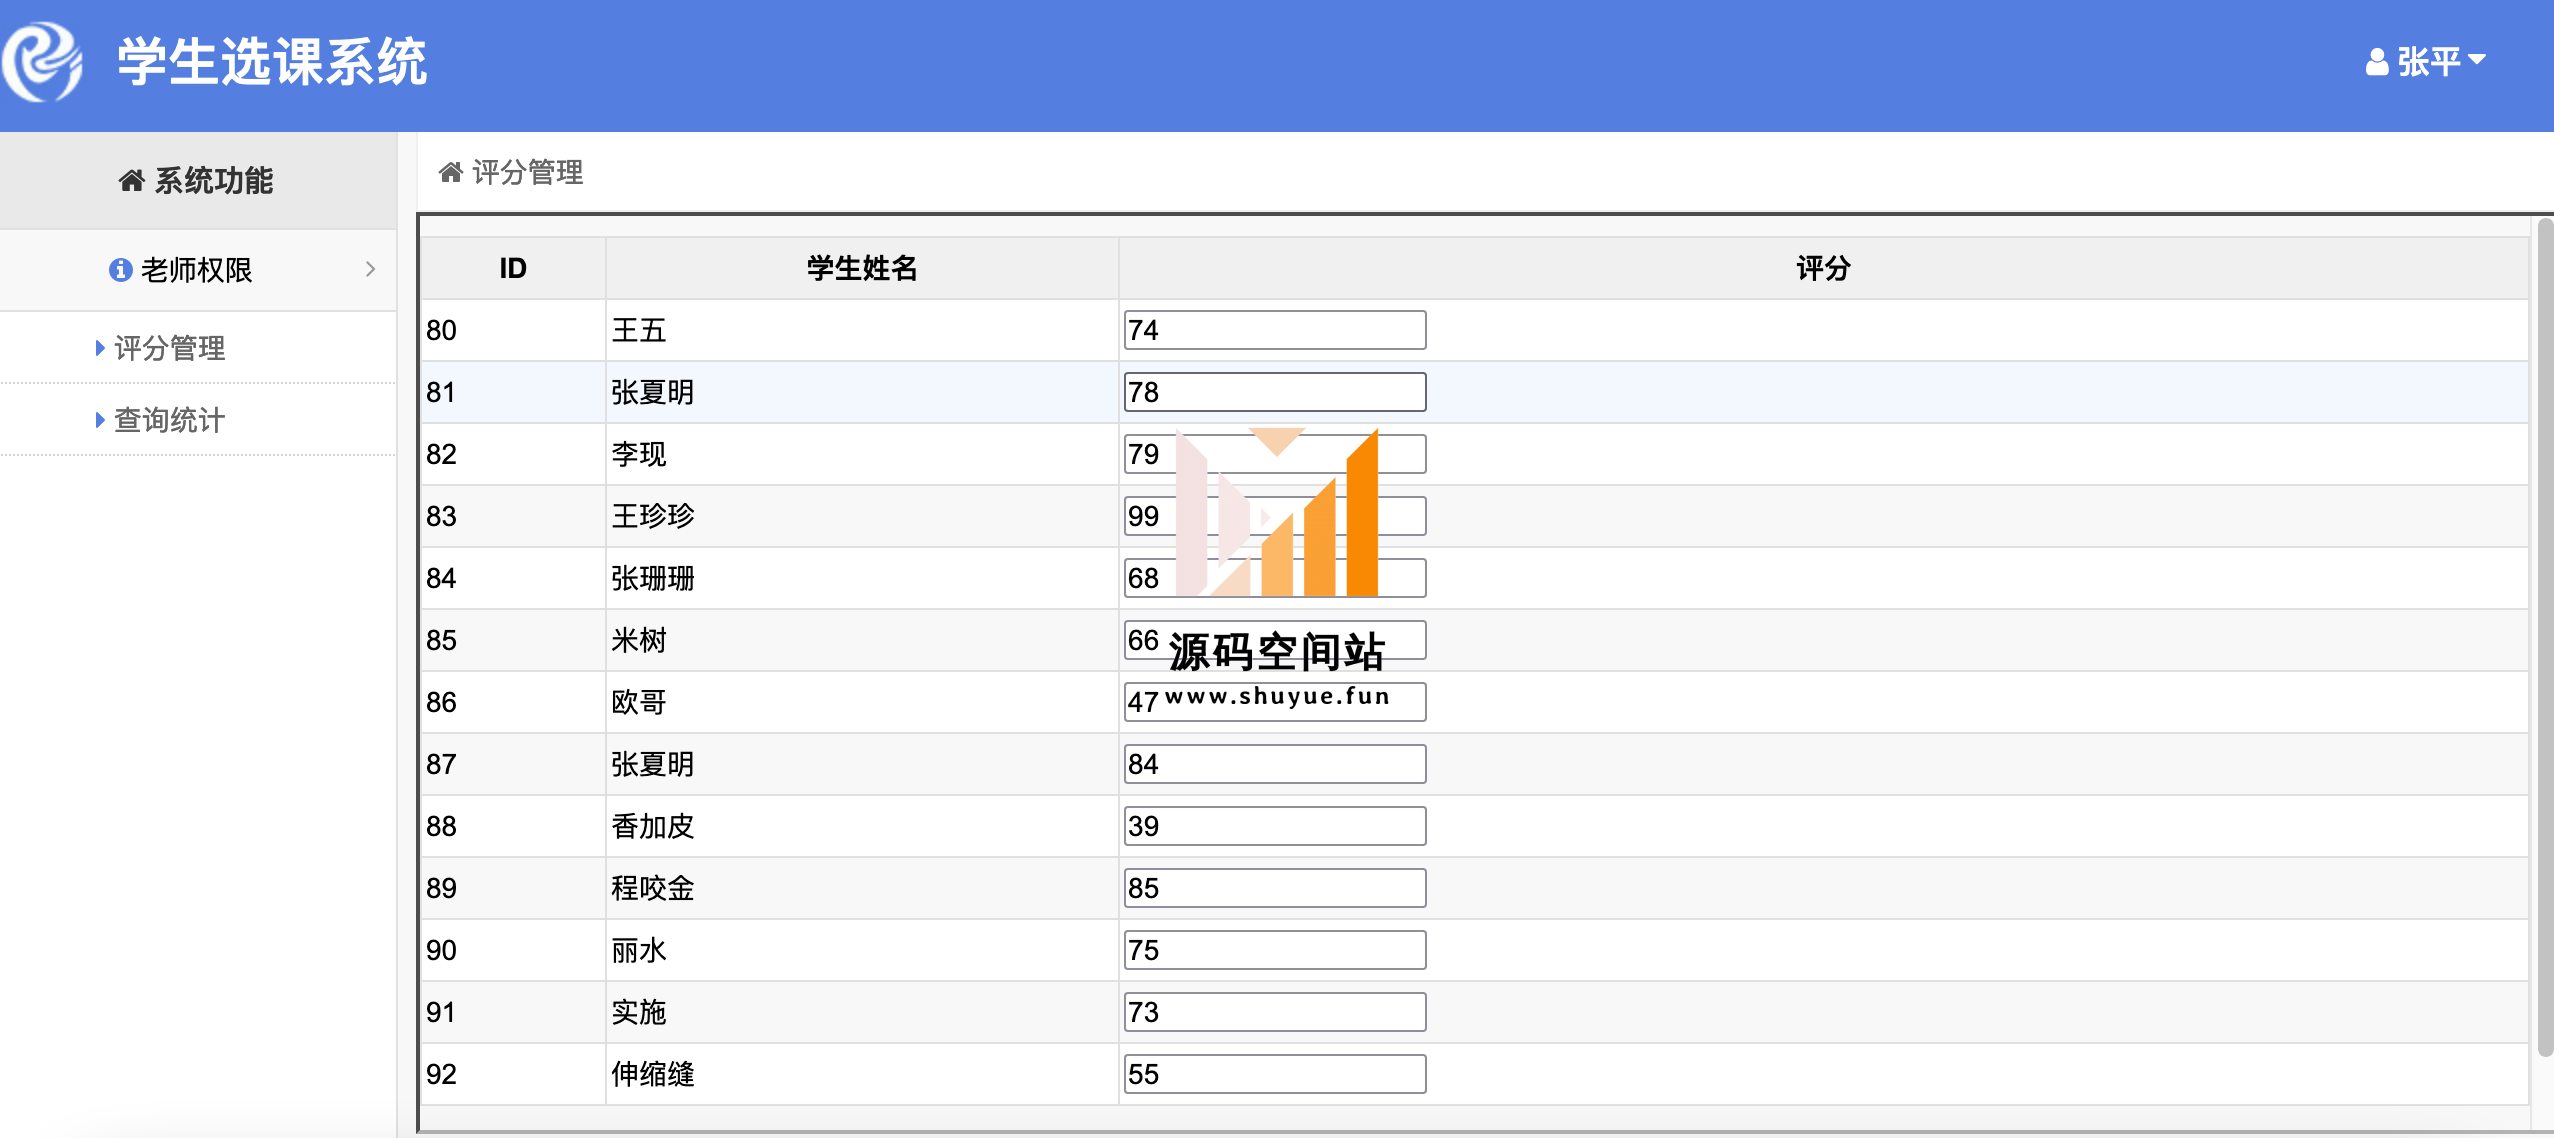Image resolution: width=2554 pixels, height=1138 pixels.
Task: Click the 评分 column header
Action: pyautogui.click(x=1823, y=268)
